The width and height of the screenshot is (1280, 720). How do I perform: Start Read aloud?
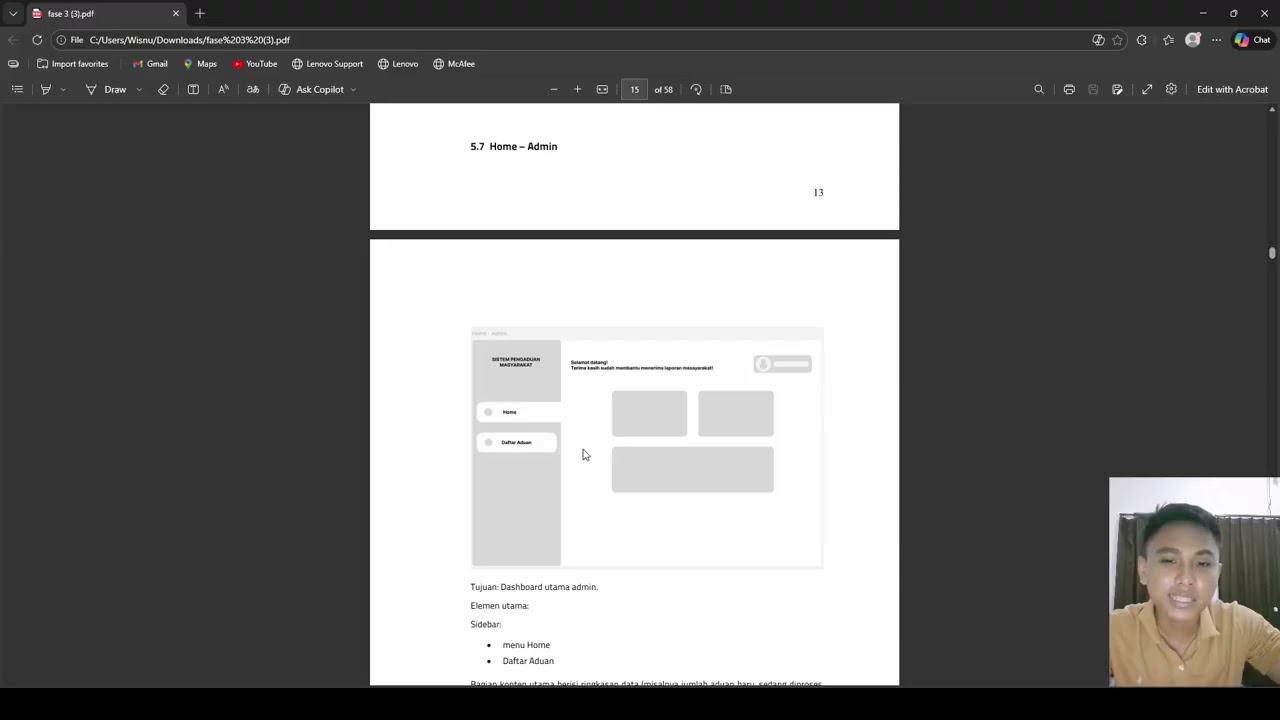pyautogui.click(x=223, y=89)
